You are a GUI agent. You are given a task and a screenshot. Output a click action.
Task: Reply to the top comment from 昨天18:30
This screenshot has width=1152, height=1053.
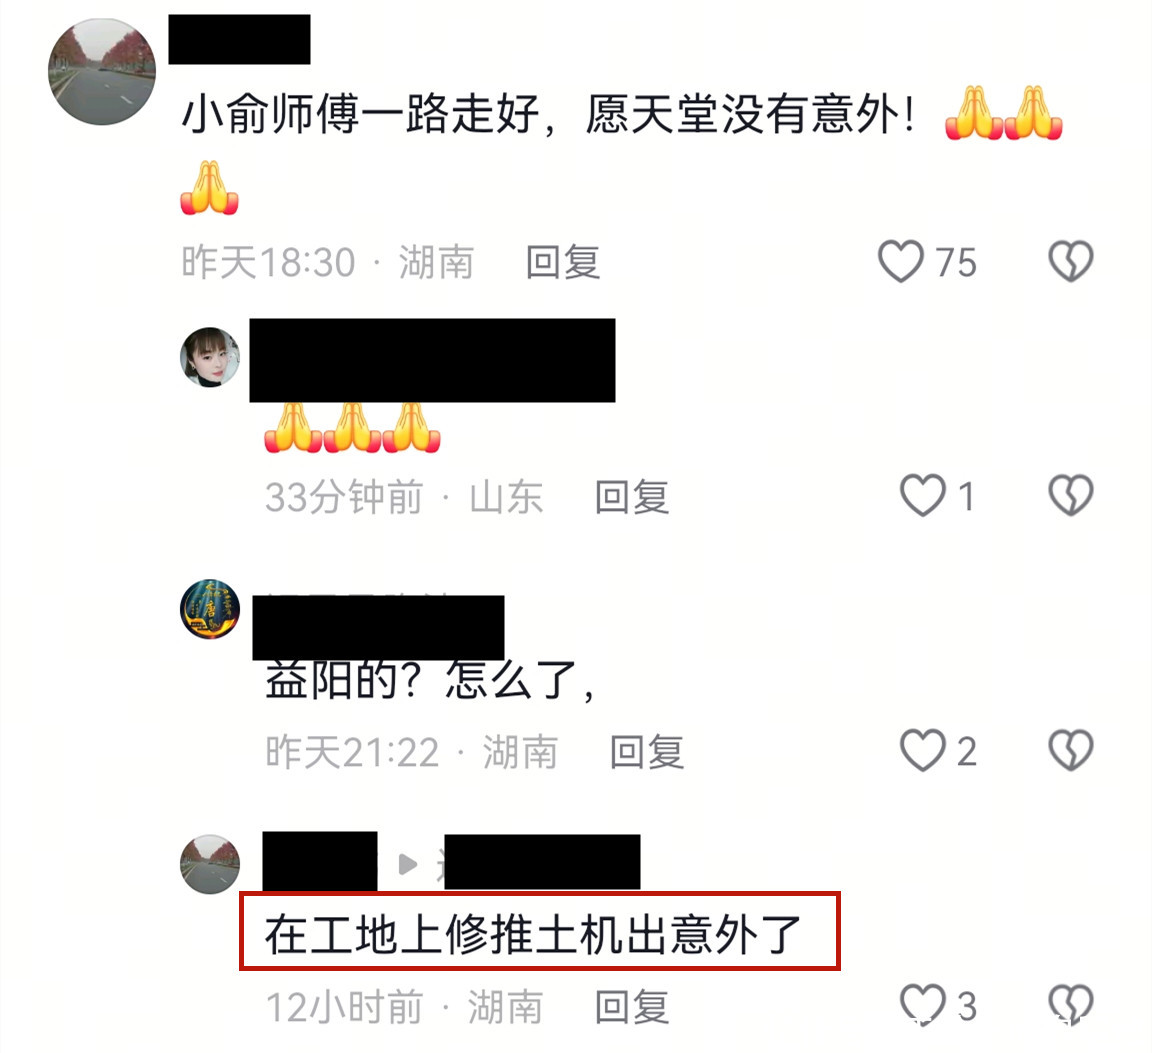pos(563,262)
